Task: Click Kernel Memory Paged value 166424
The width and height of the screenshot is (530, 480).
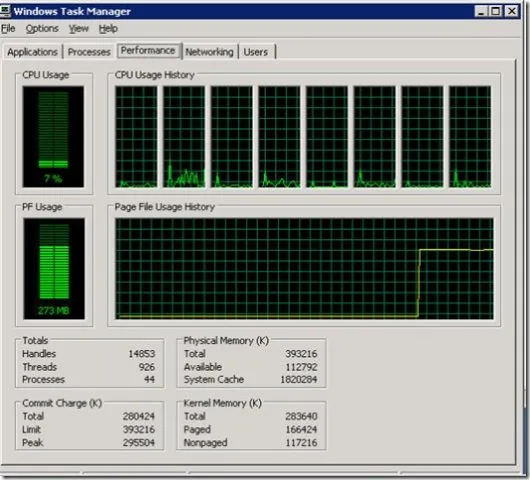Action: [x=301, y=430]
